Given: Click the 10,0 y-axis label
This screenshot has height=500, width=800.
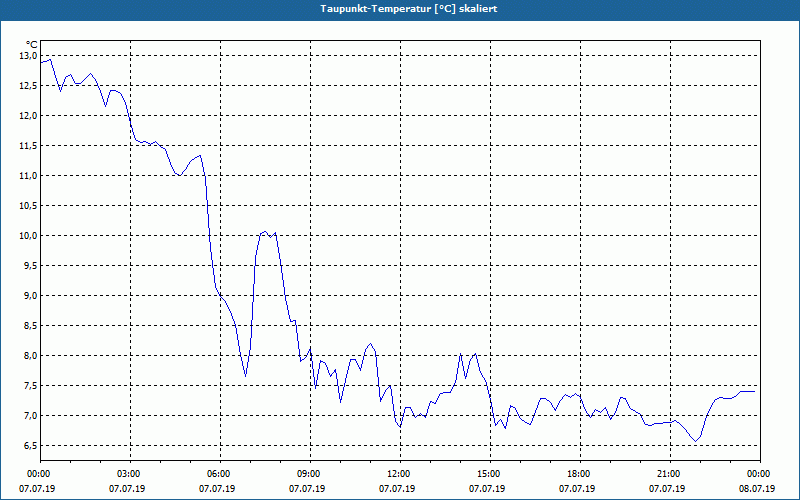Looking at the screenshot, I should point(28,236).
